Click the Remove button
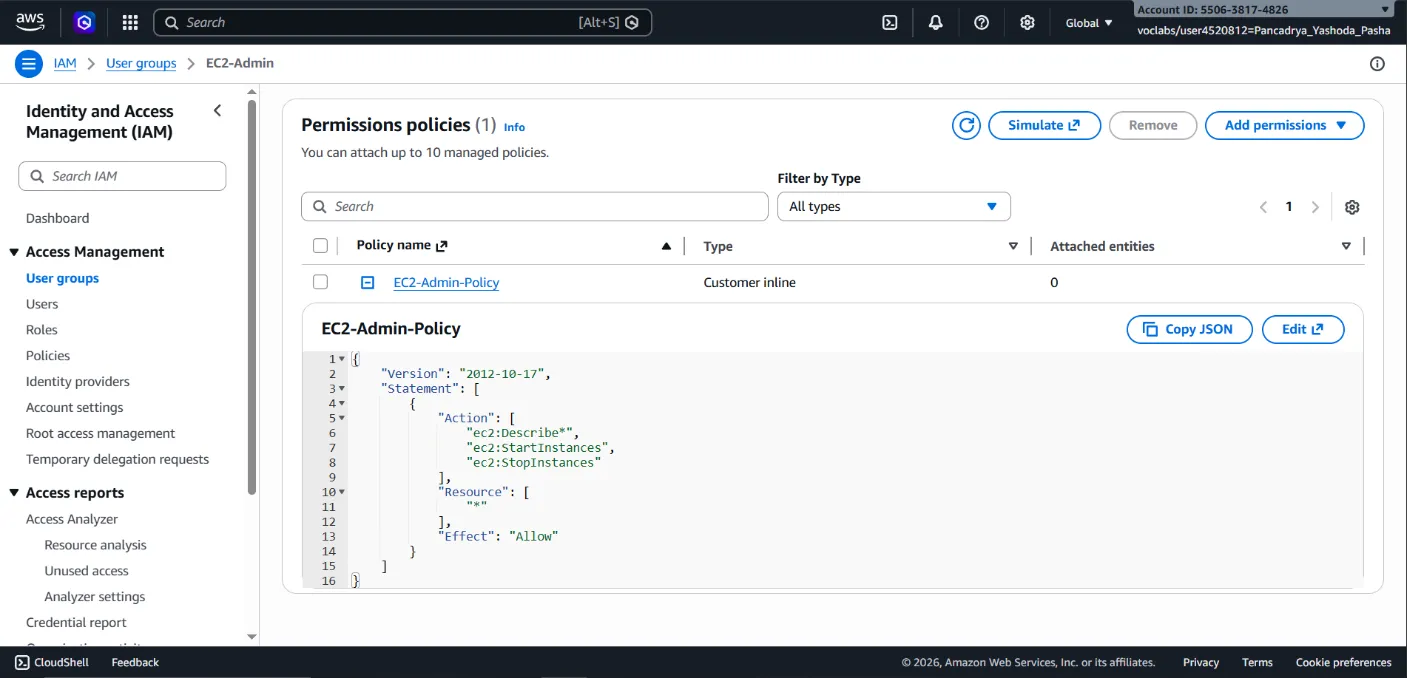1407x678 pixels. [1153, 125]
